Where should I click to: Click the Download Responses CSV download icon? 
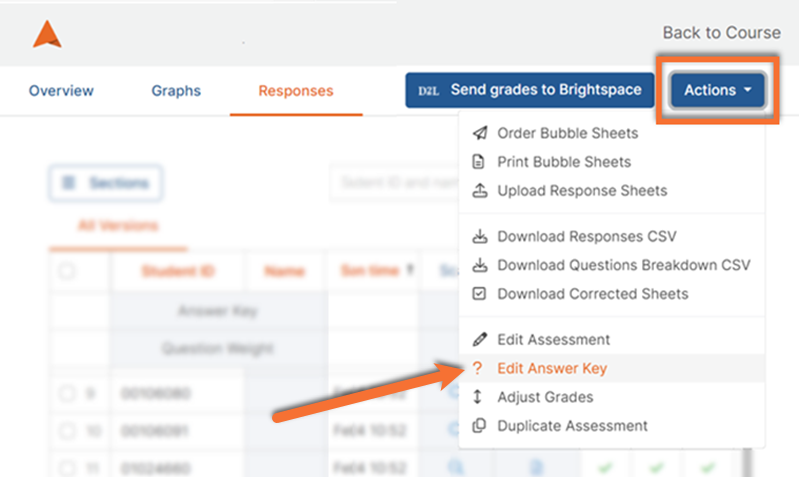tap(480, 237)
